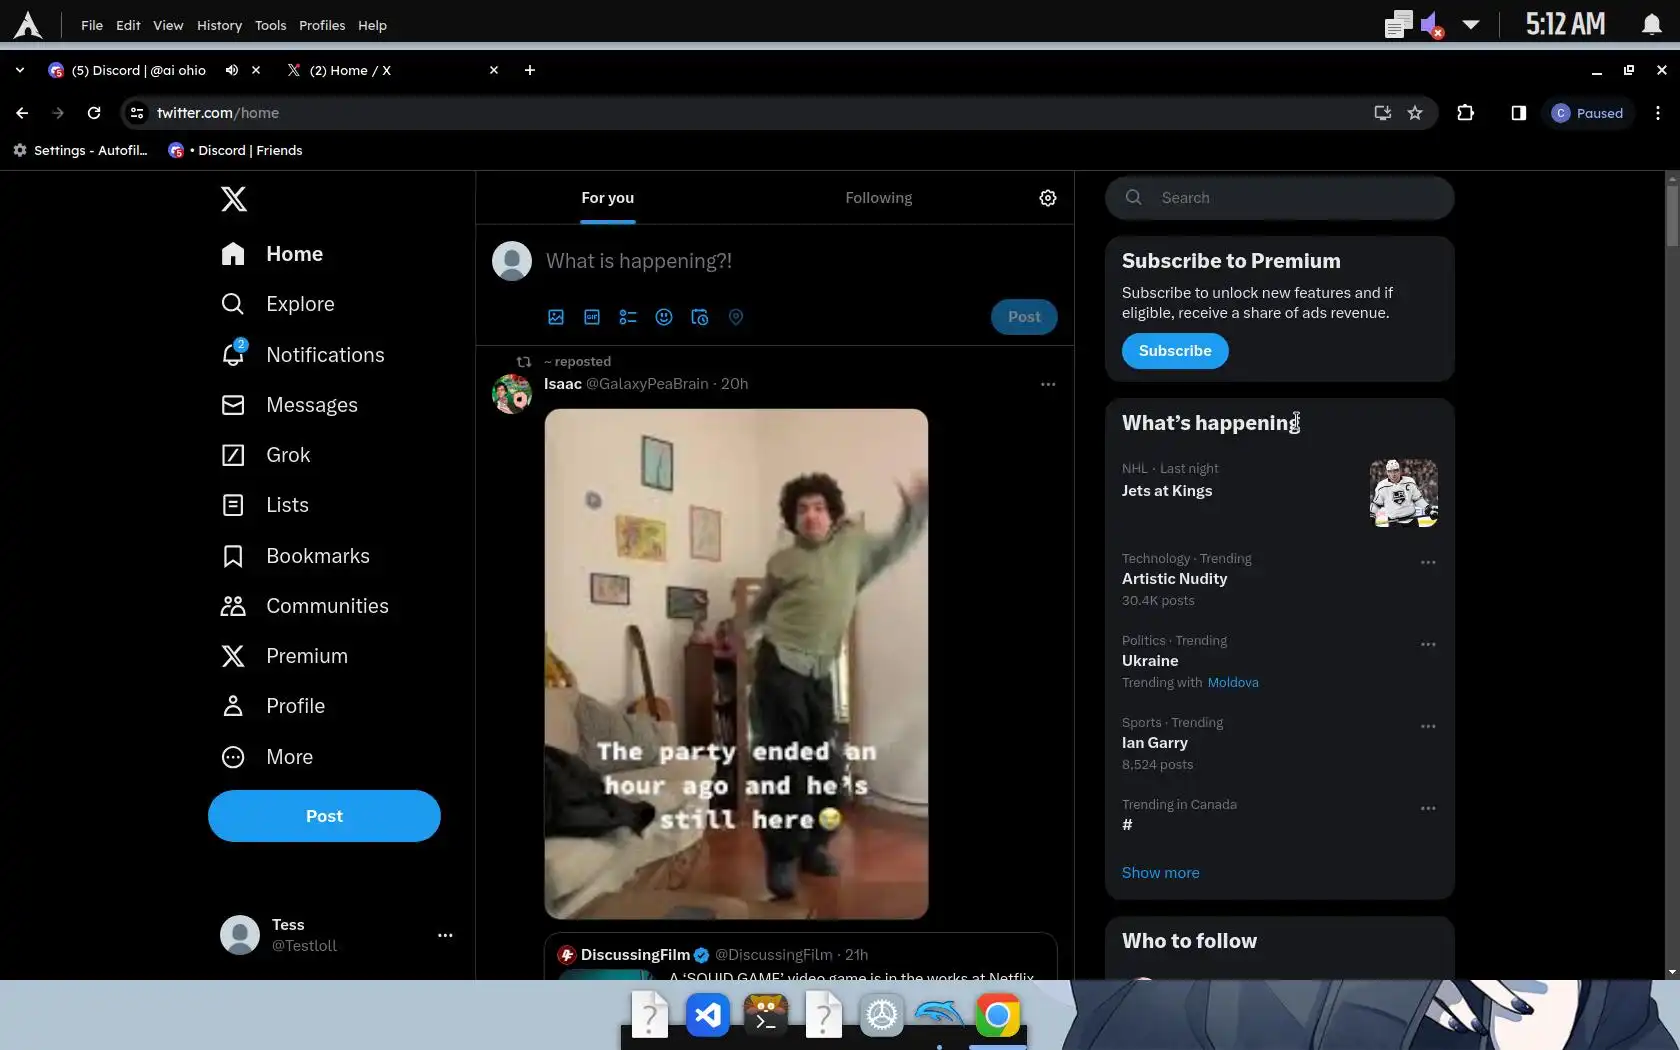Launch Visual Studio Code from the dock
Image resolution: width=1680 pixels, height=1050 pixels.
coord(708,1016)
